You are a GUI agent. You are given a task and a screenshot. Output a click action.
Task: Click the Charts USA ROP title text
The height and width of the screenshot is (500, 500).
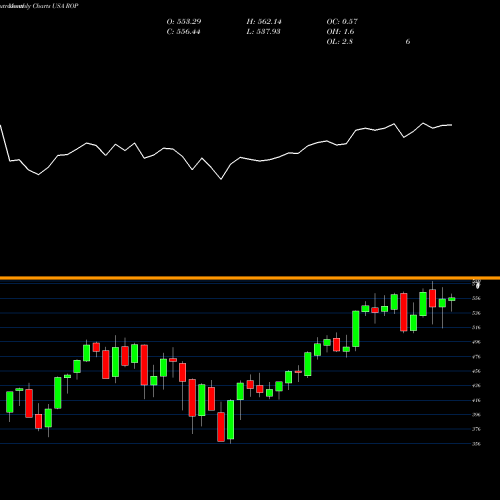click(55, 6)
